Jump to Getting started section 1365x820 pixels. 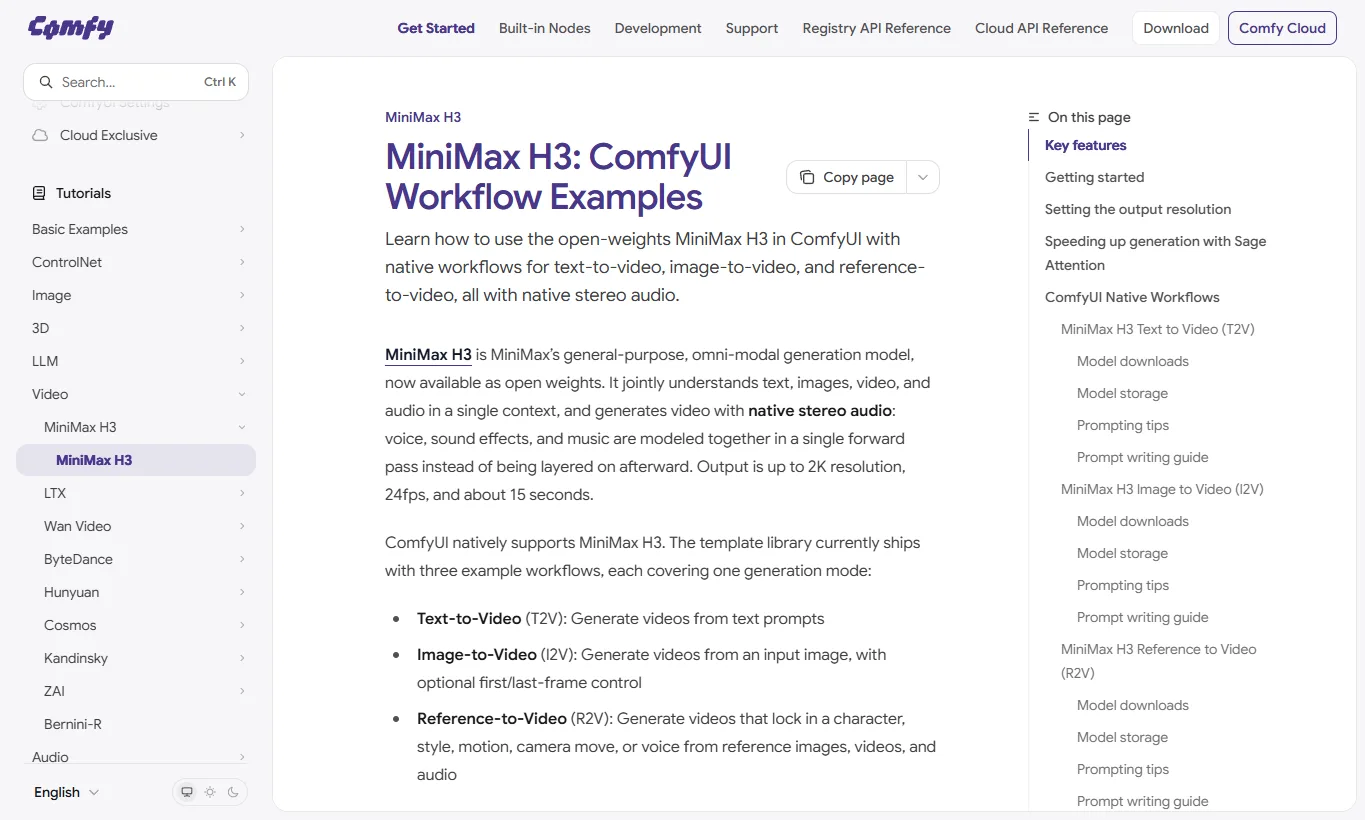[1095, 177]
